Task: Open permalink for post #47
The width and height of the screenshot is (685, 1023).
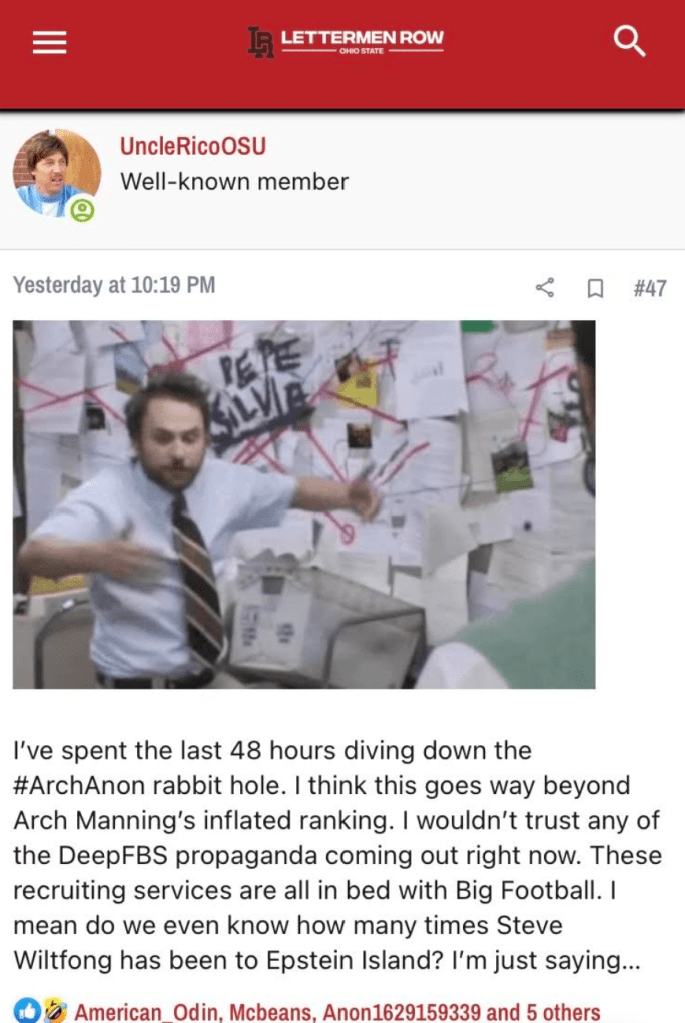Action: point(650,288)
